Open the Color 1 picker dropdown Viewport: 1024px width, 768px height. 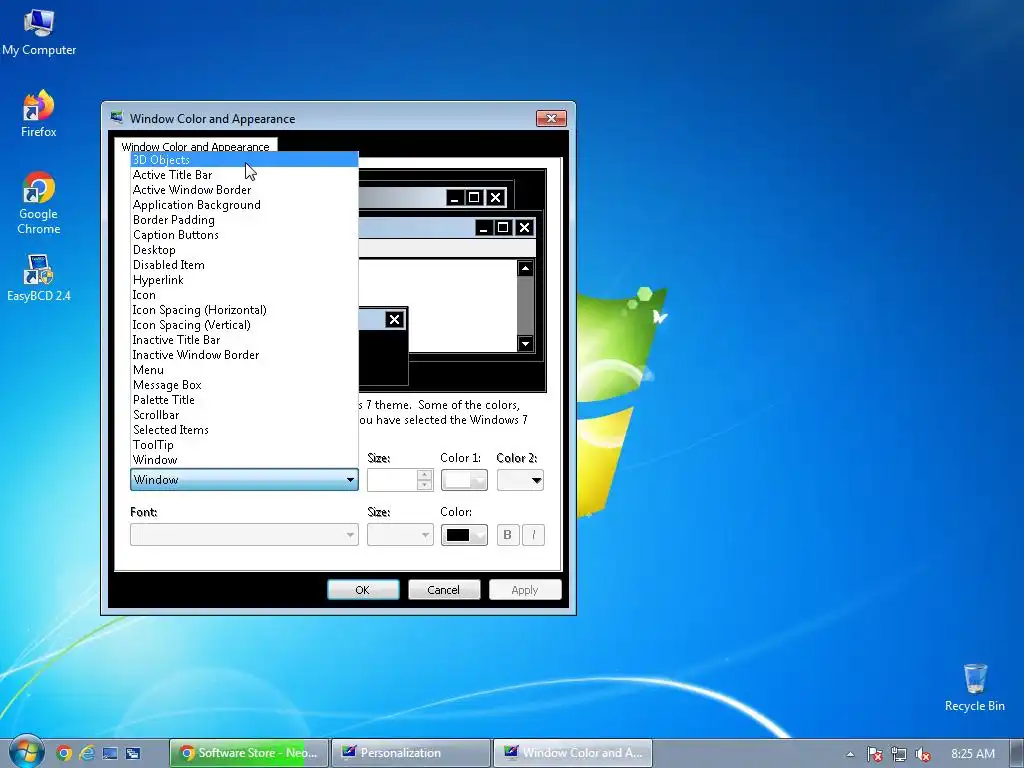coord(464,480)
